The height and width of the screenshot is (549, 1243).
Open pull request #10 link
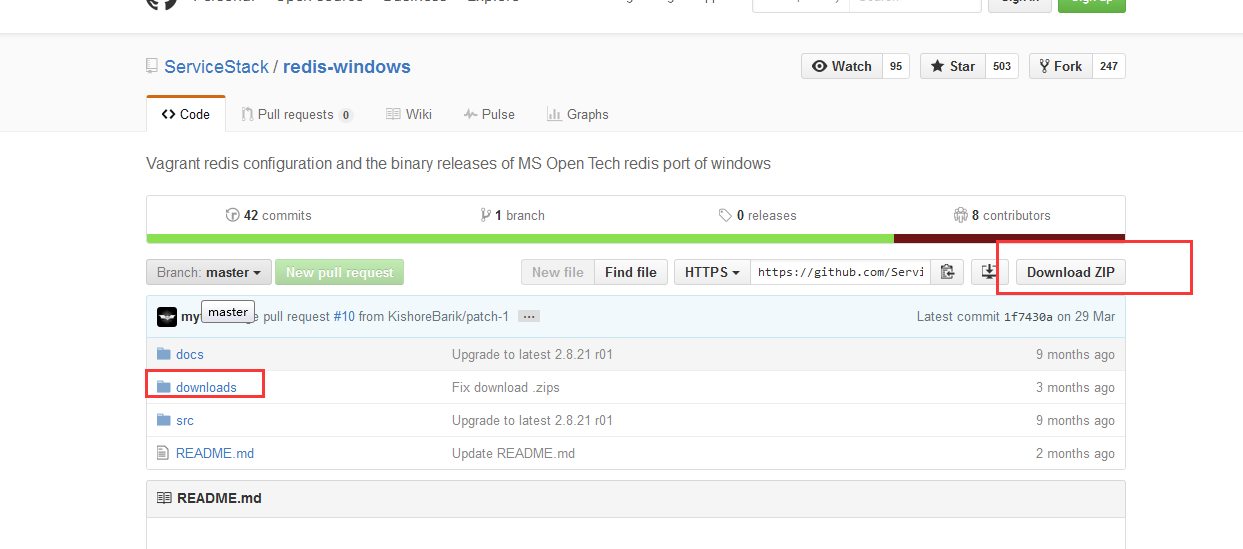pyautogui.click(x=344, y=316)
